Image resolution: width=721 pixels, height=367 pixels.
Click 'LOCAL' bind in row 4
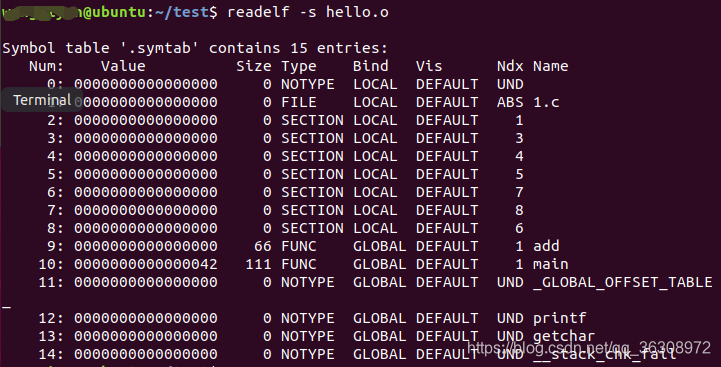tap(375, 156)
